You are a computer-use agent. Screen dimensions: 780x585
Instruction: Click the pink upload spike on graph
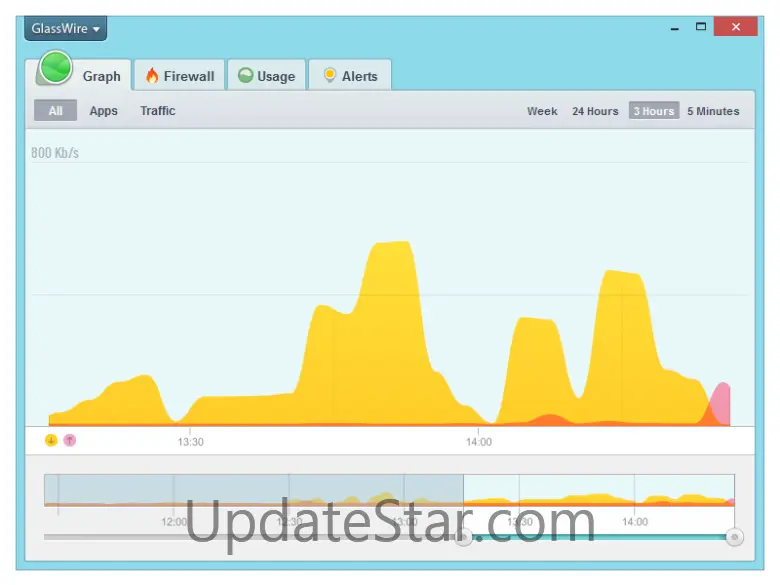(x=721, y=403)
